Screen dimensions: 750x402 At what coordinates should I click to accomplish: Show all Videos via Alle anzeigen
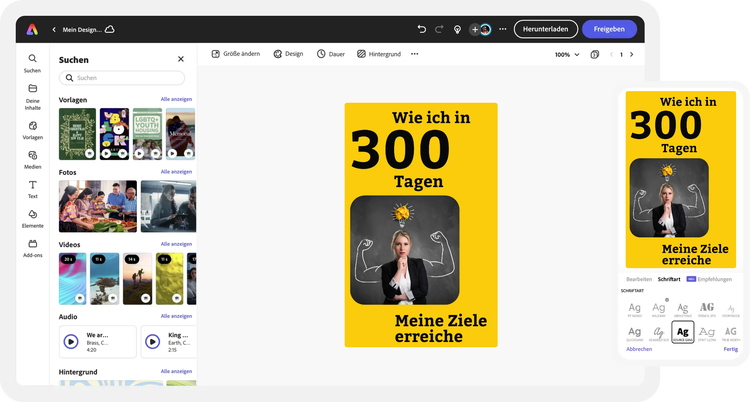coord(176,244)
